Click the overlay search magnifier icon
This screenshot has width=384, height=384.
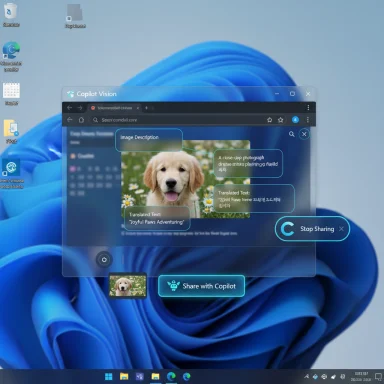point(291,134)
